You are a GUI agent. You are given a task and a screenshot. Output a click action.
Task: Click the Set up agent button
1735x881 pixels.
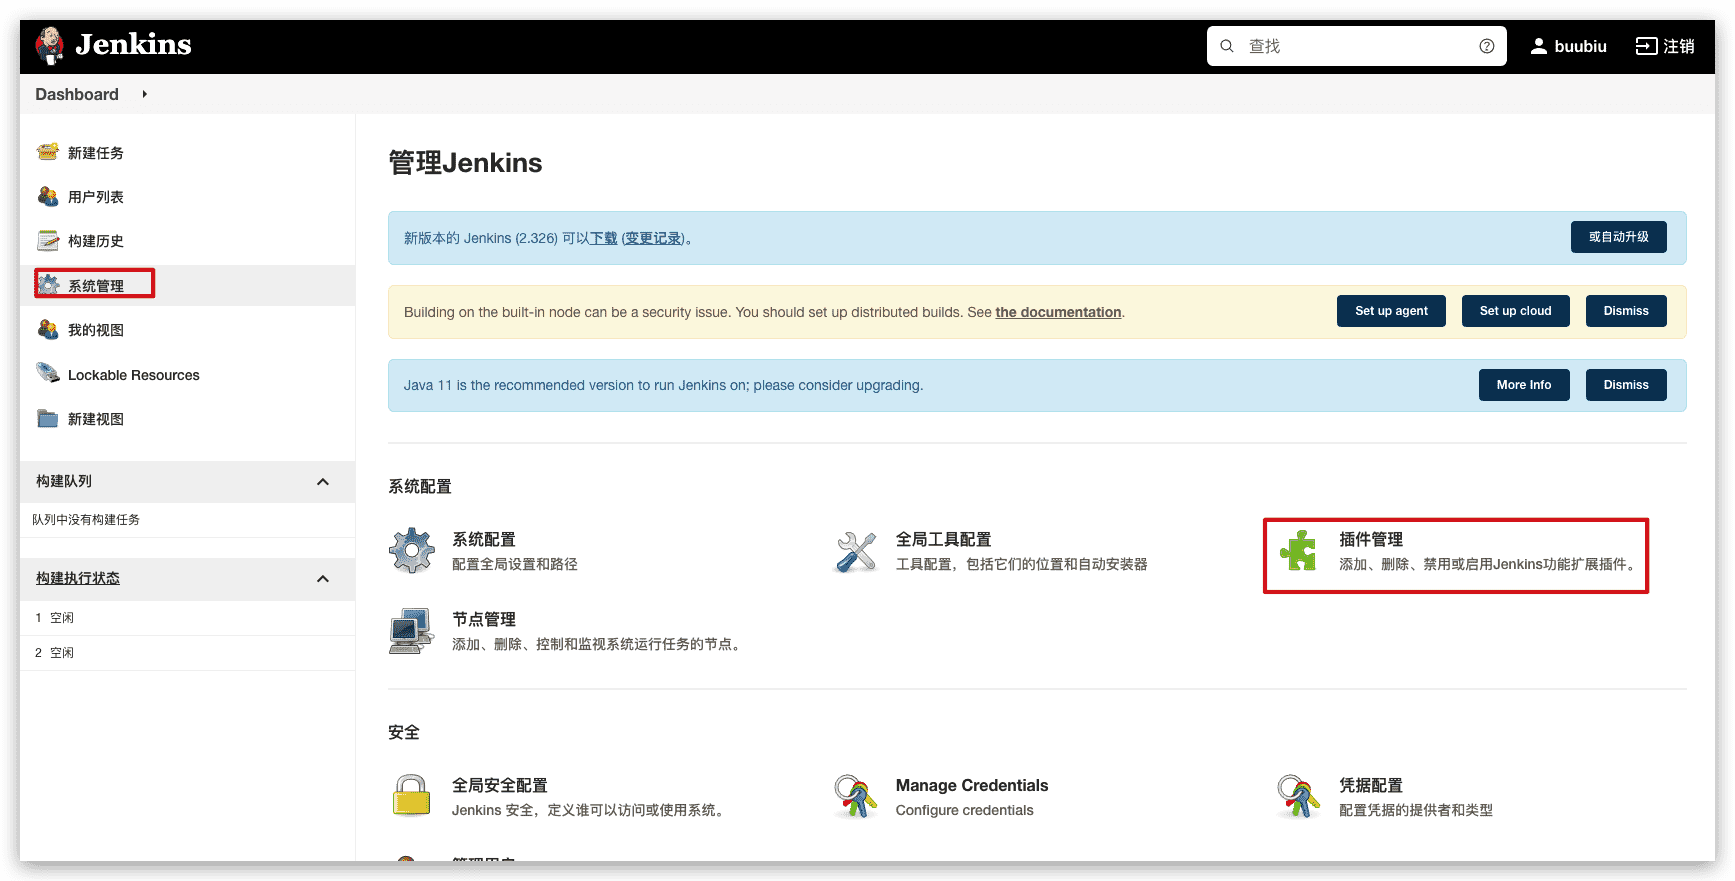tap(1391, 311)
